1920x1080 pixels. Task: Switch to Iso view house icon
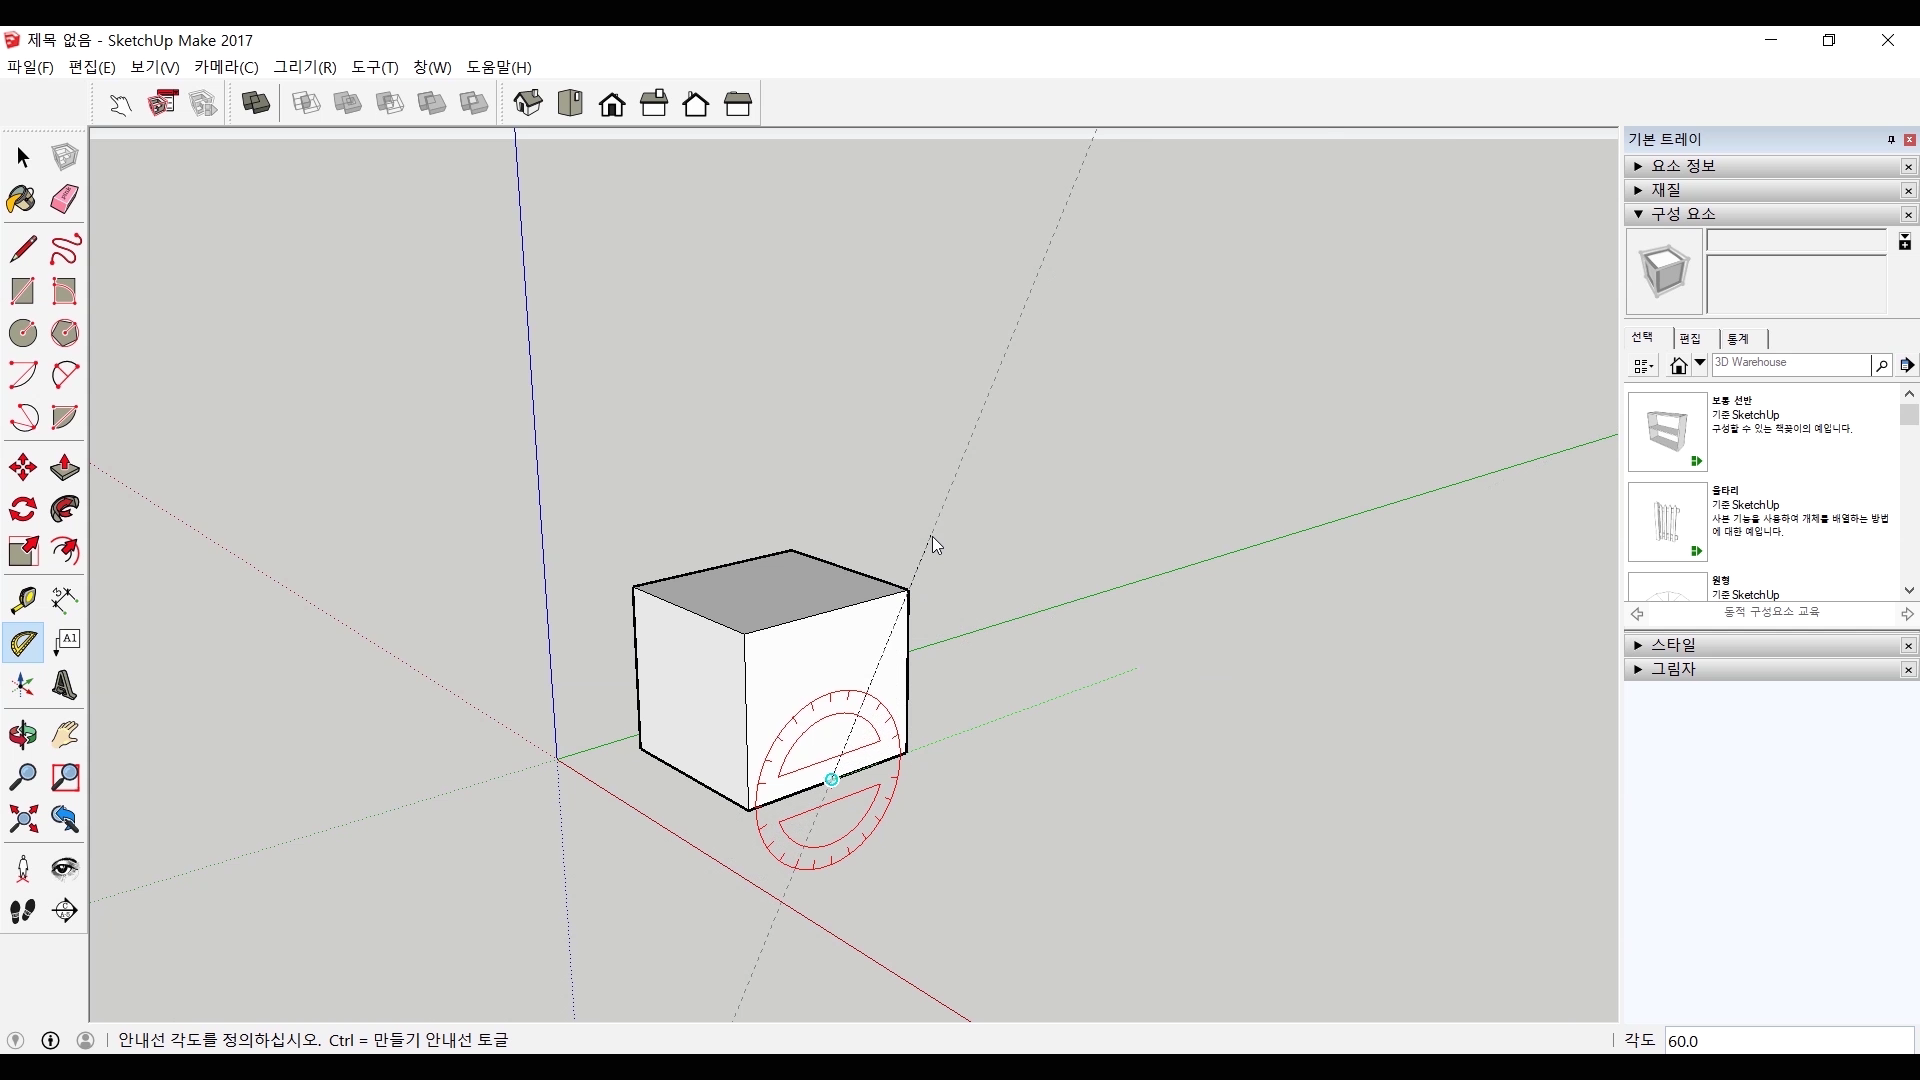(x=528, y=103)
